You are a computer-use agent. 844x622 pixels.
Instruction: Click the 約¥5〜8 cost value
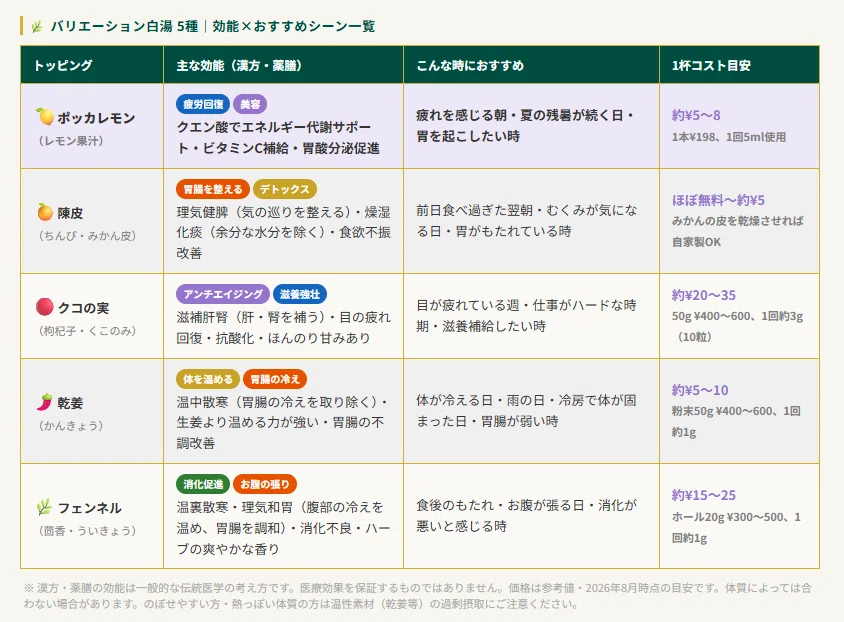(696, 115)
